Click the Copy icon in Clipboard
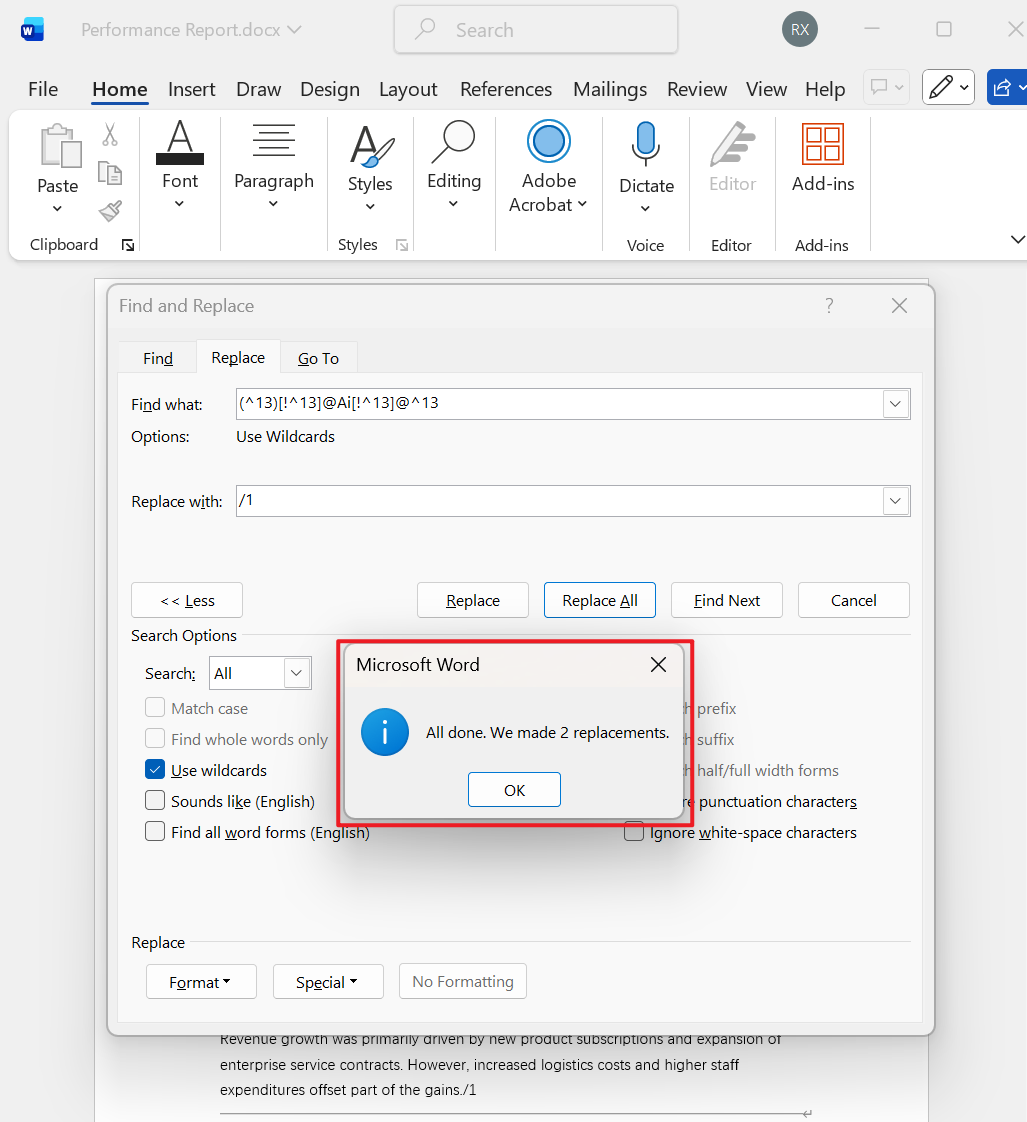 click(110, 172)
